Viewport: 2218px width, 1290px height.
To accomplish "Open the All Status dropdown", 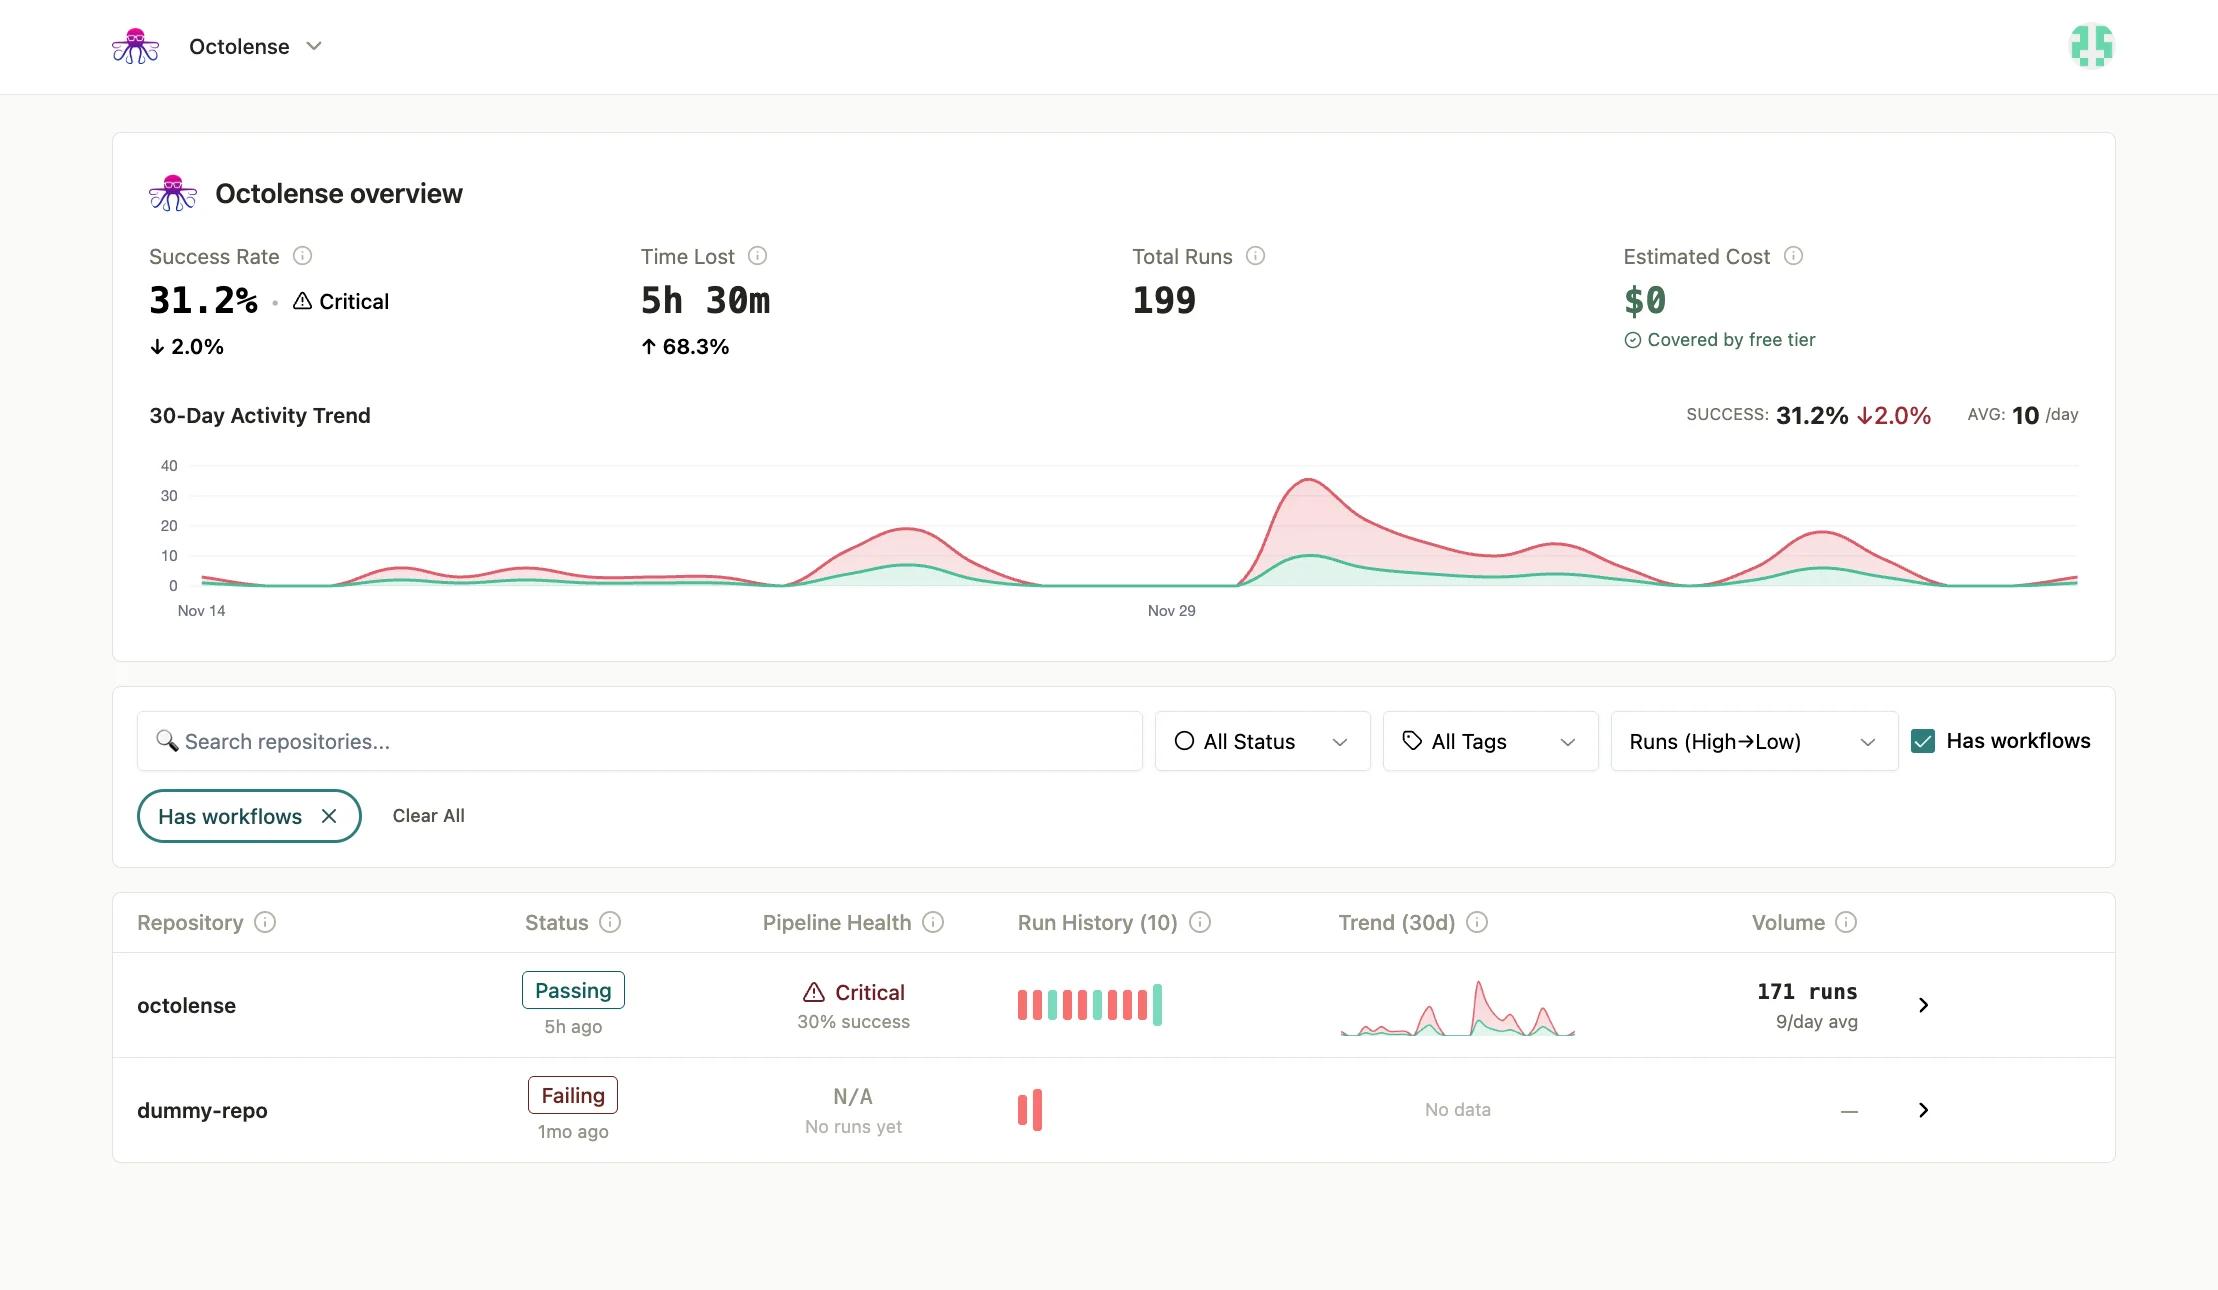I will pyautogui.click(x=1262, y=741).
